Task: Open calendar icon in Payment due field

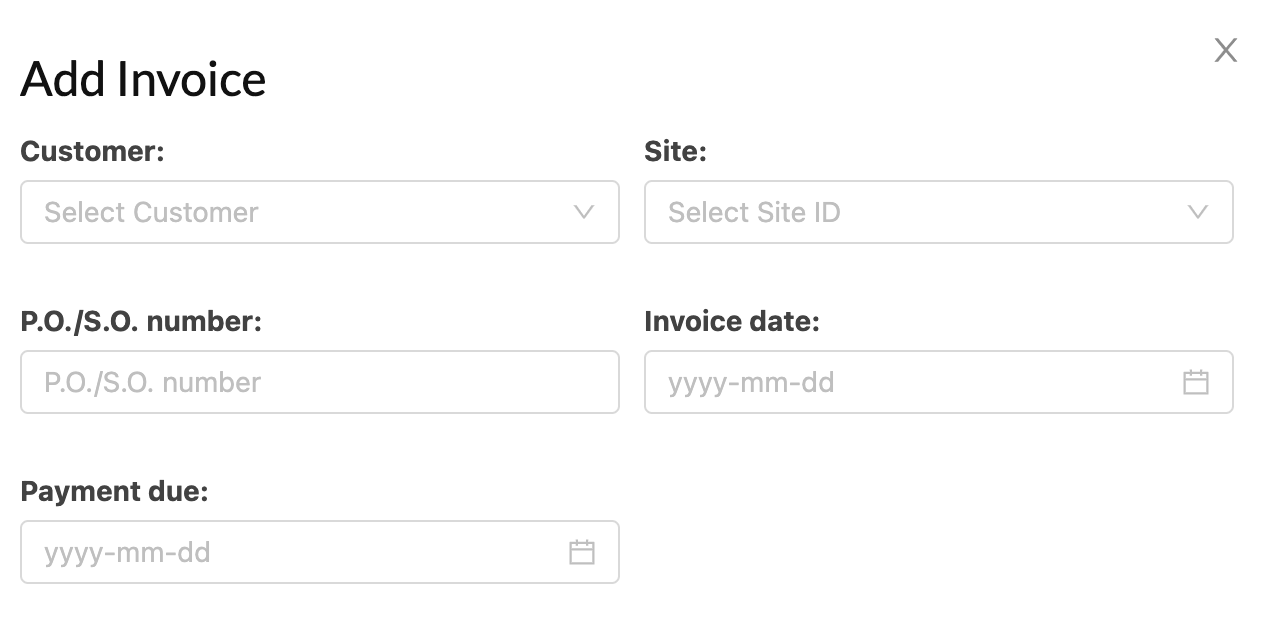Action: pyautogui.click(x=582, y=552)
